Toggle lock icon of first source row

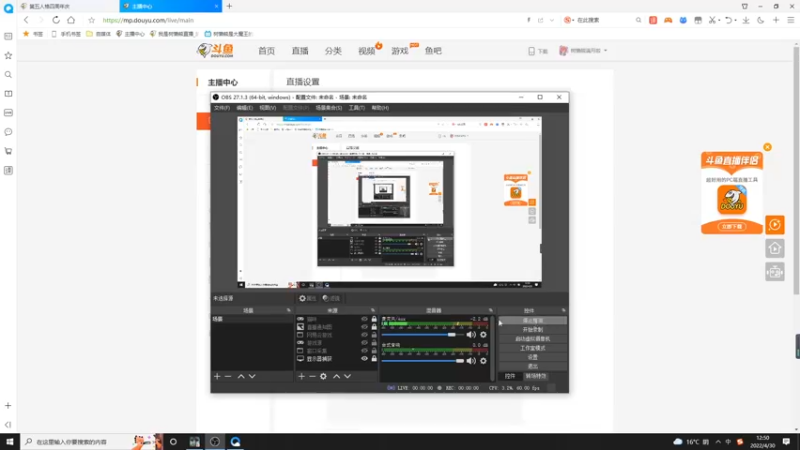click(374, 319)
